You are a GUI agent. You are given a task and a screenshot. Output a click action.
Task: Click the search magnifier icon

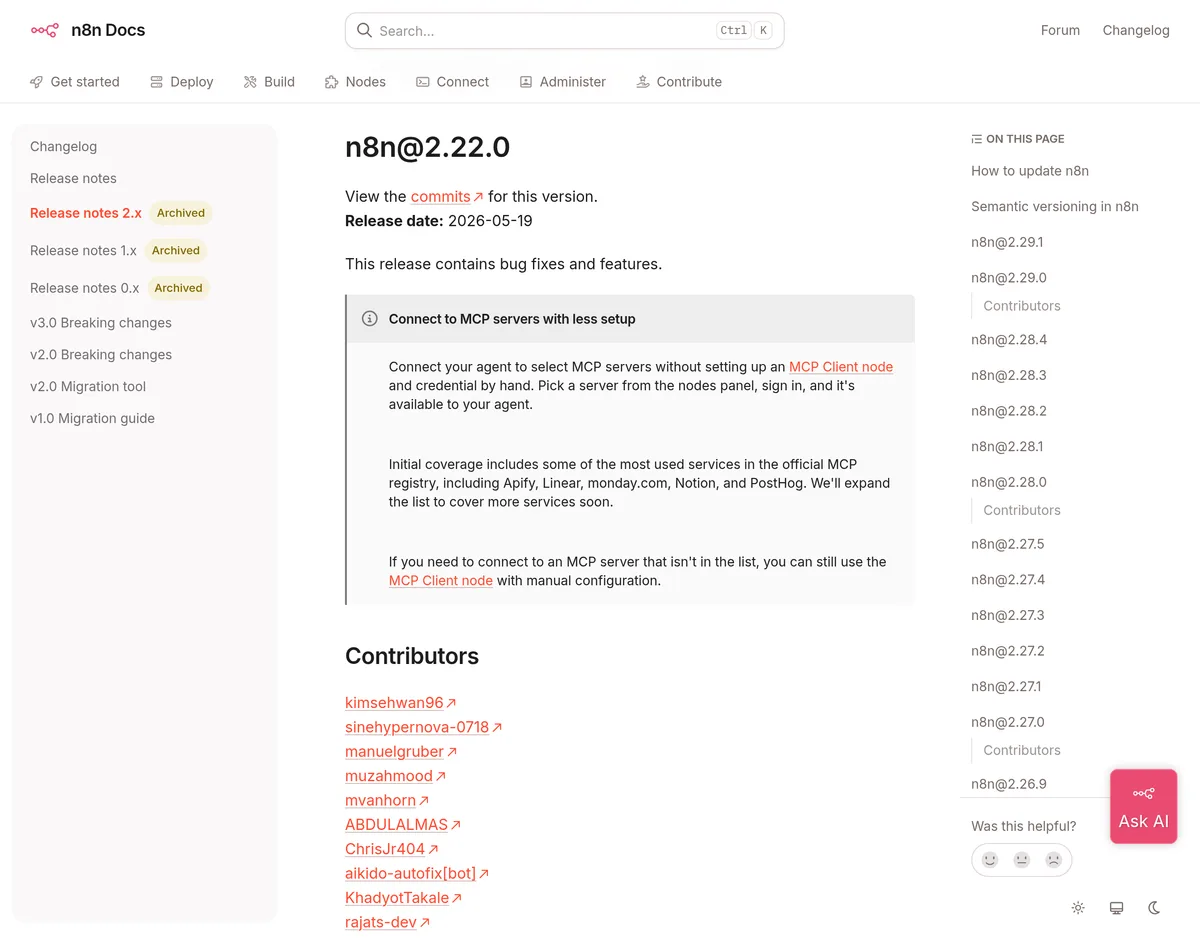[x=364, y=30]
